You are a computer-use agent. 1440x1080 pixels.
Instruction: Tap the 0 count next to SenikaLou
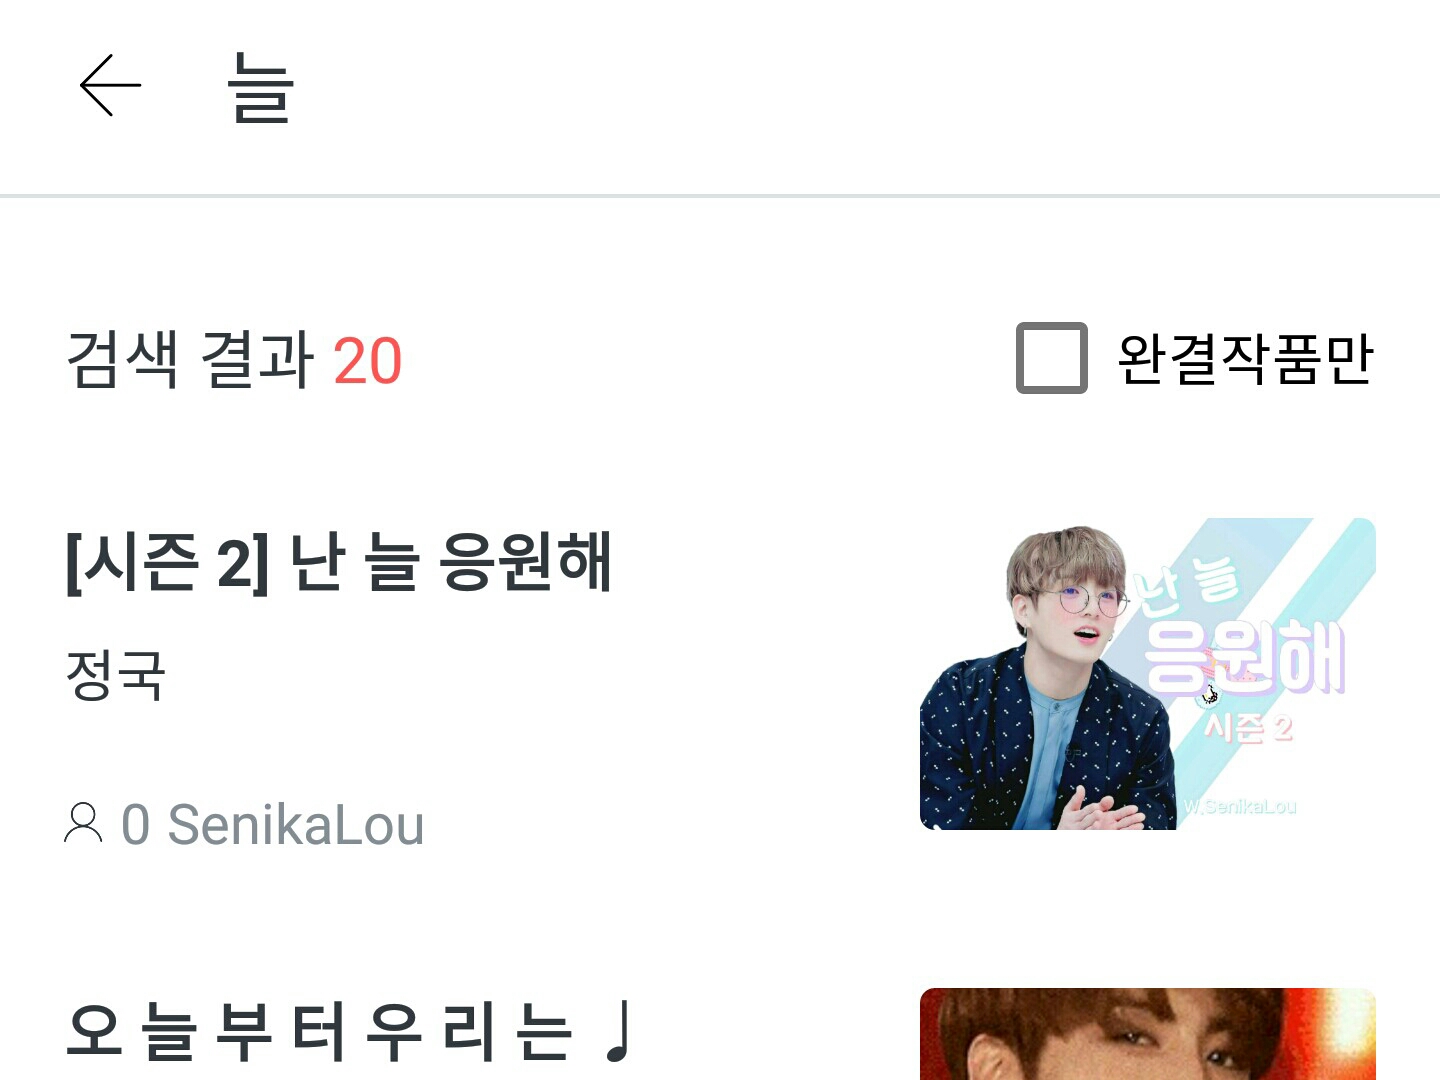pos(136,826)
